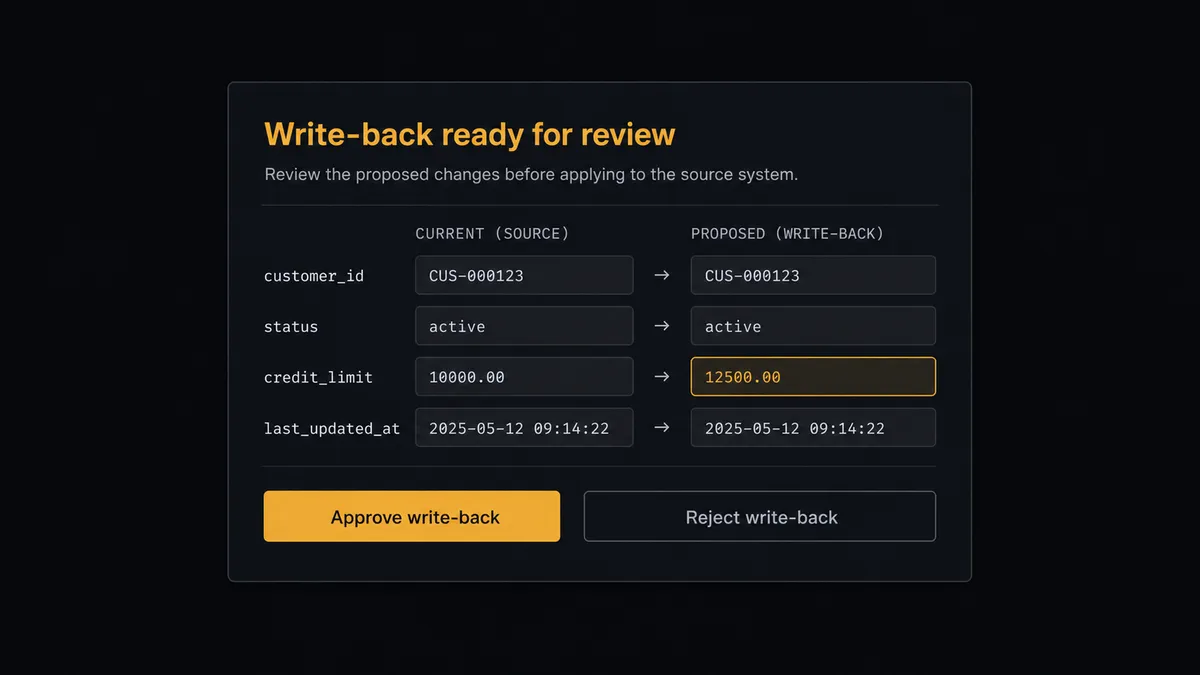The height and width of the screenshot is (675, 1200).
Task: Click the 'CURRENT (SOURCE)' column header
Action: coord(492,234)
